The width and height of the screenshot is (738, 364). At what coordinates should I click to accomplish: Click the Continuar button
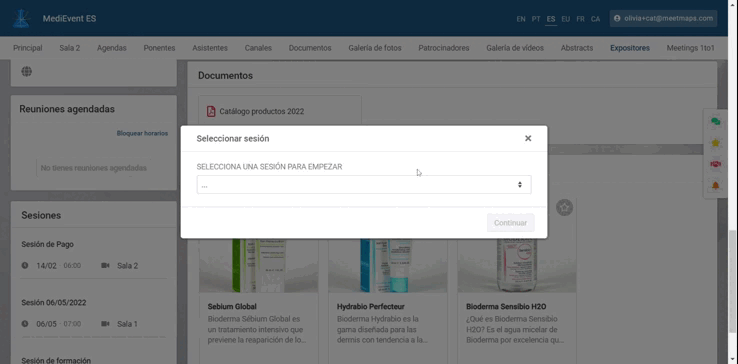pyautogui.click(x=511, y=223)
